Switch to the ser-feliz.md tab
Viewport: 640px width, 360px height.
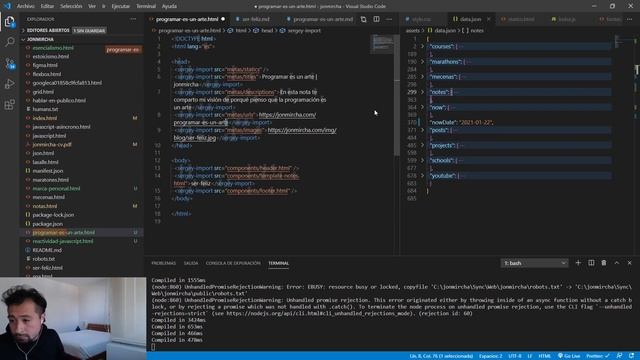(256, 19)
